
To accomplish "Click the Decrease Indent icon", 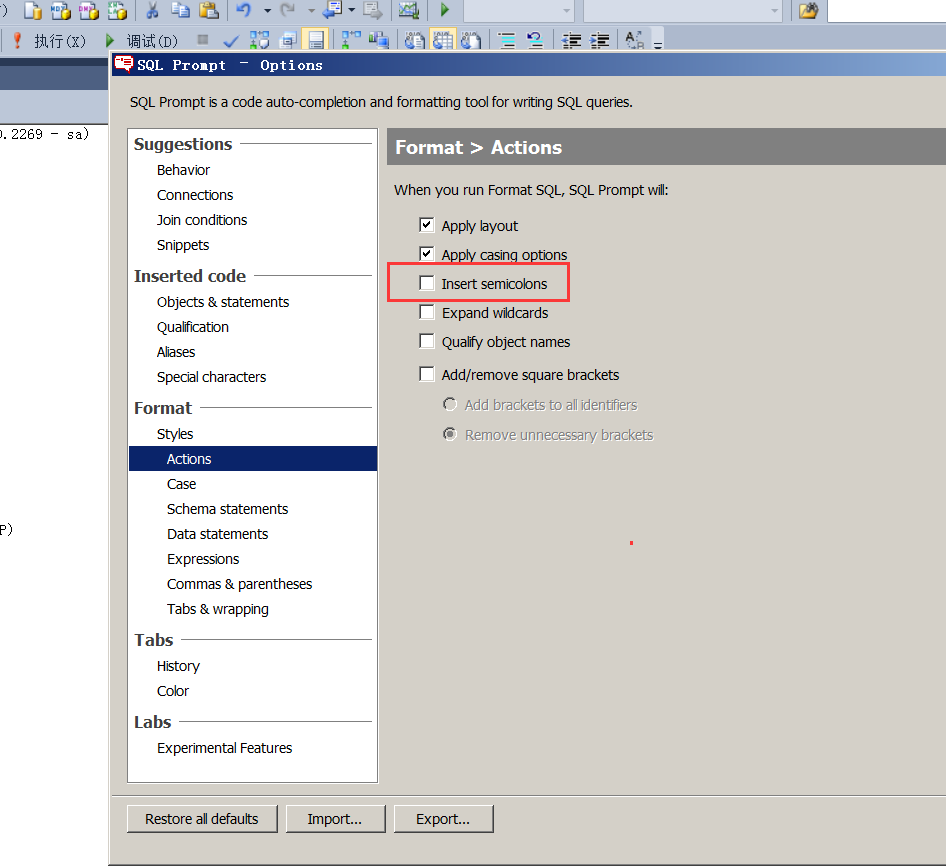I will (x=571, y=40).
